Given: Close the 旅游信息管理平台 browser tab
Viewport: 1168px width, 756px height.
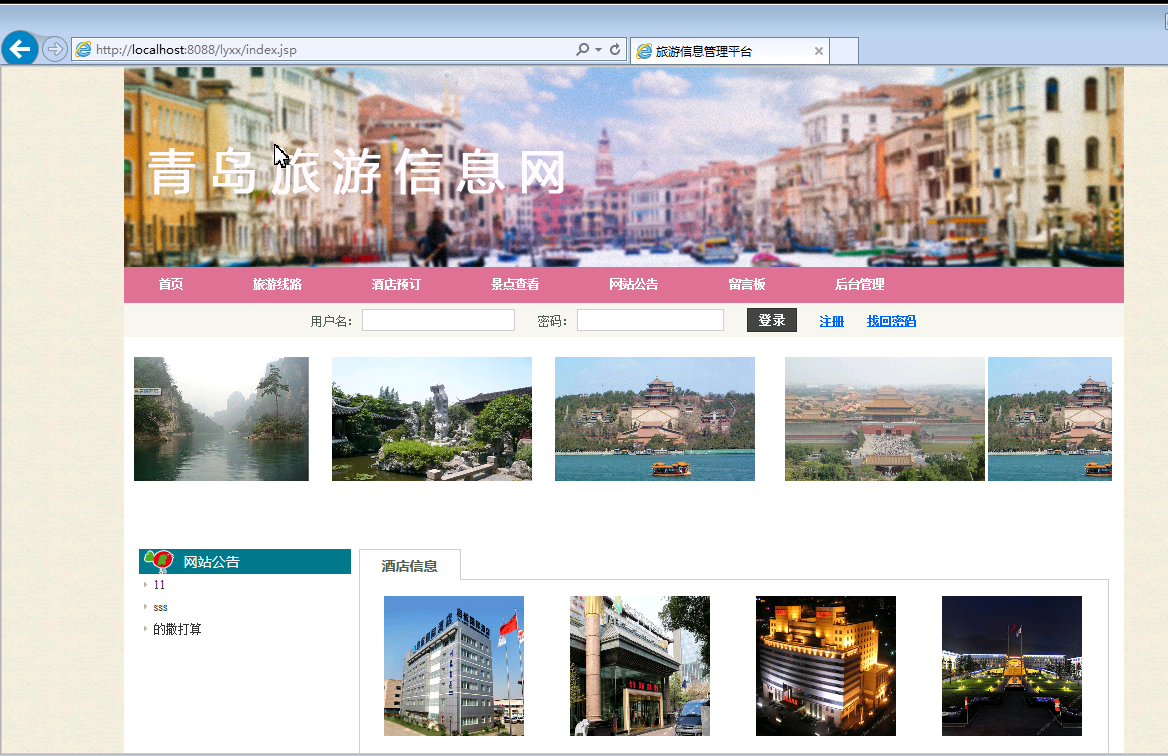Looking at the screenshot, I should point(819,51).
